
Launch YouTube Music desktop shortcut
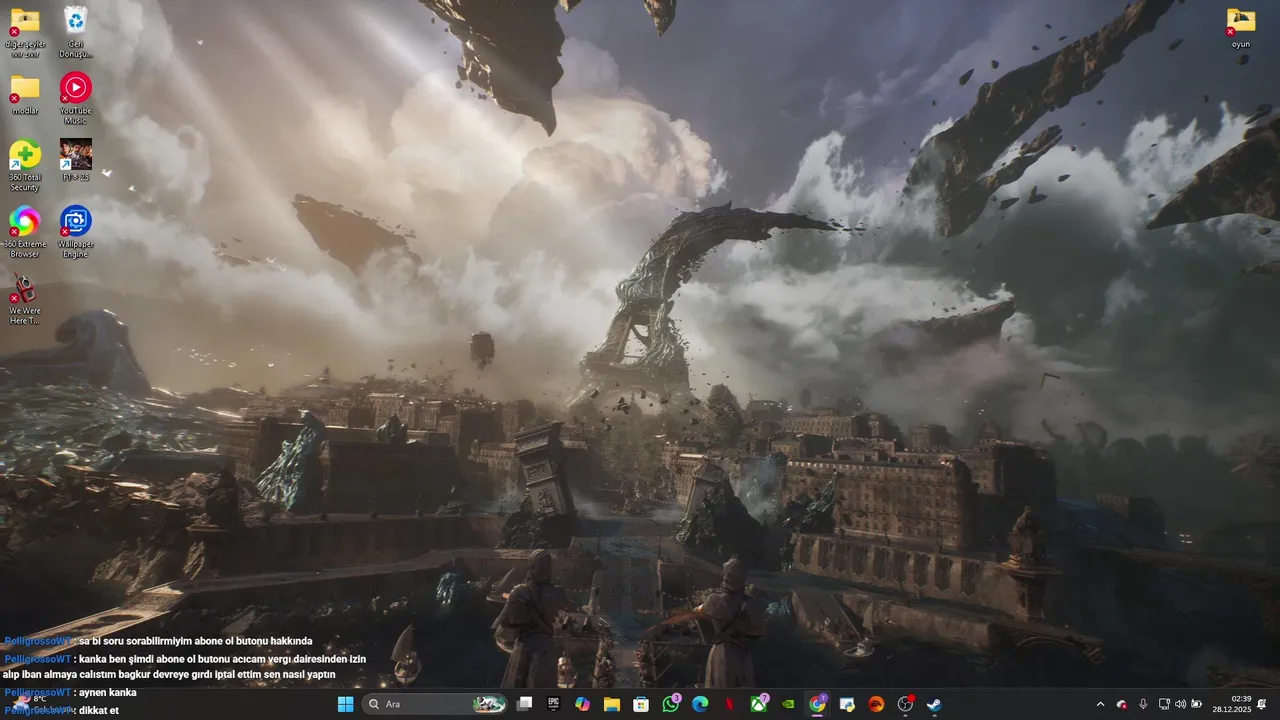[75, 97]
